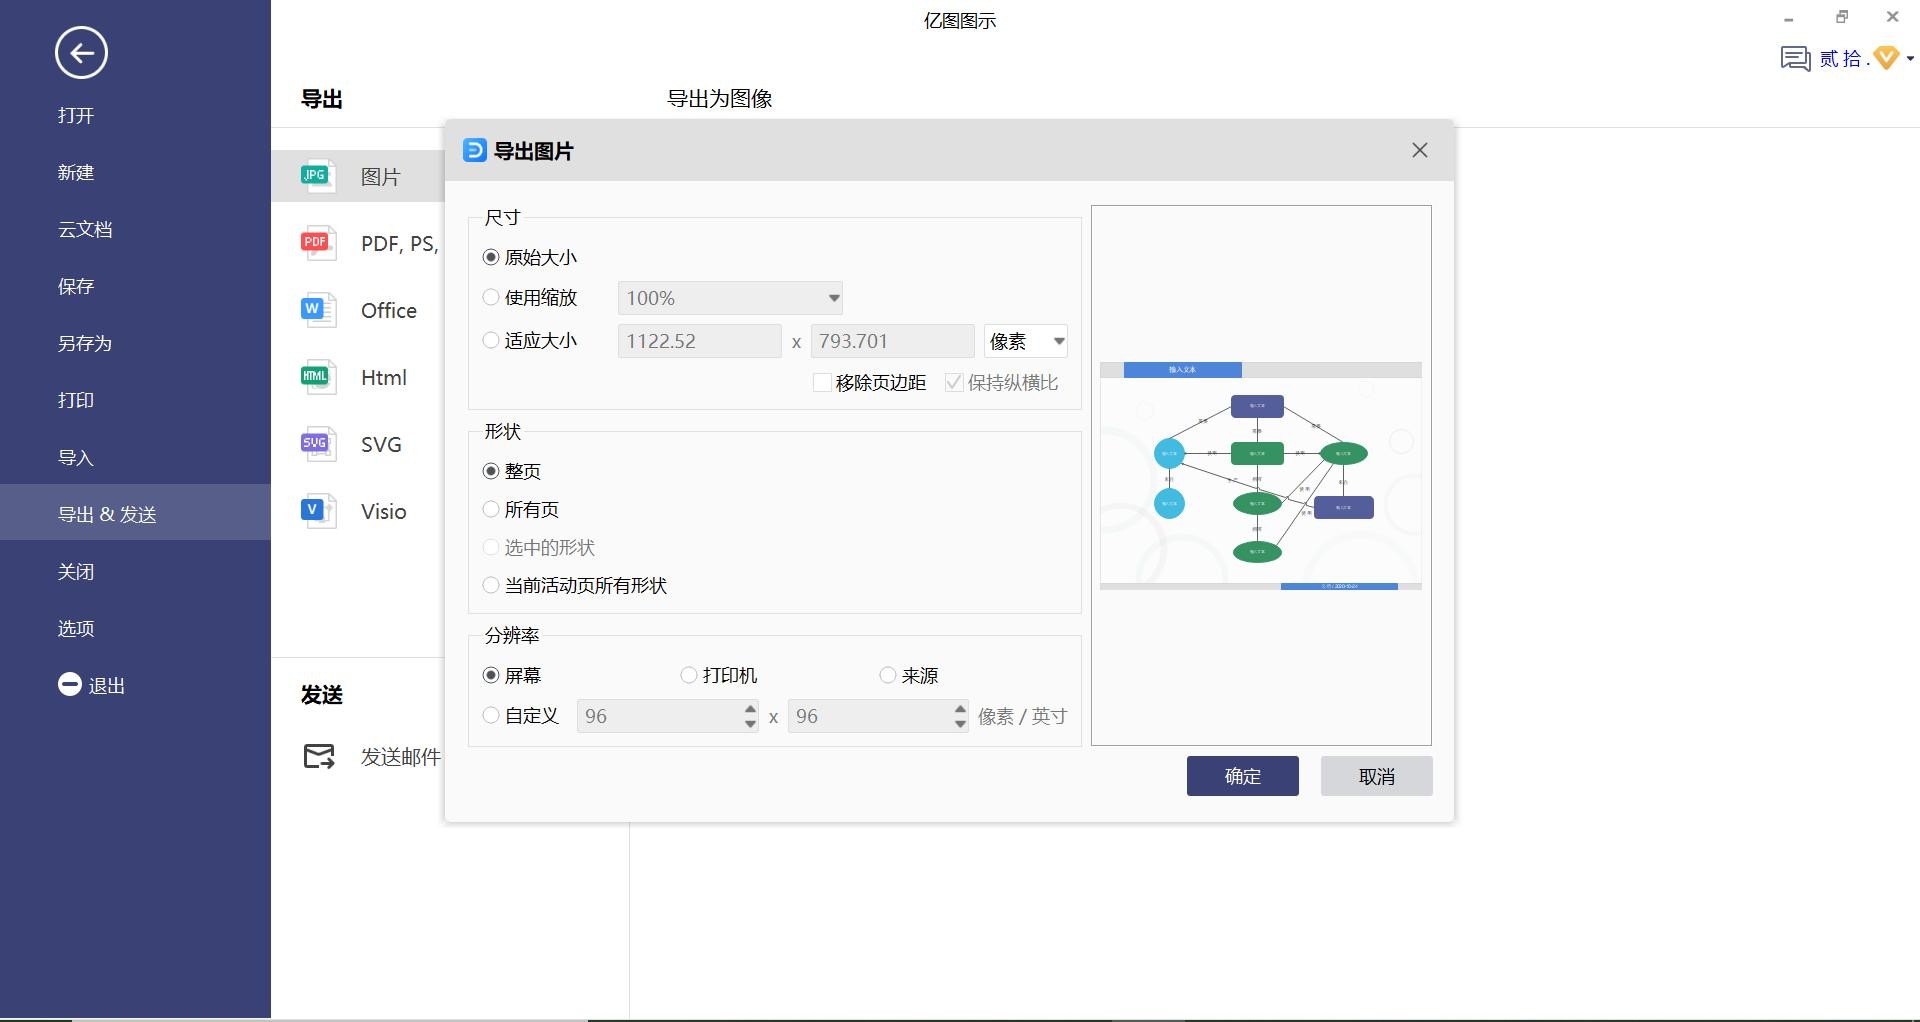Screen dimensions: 1920x1022
Task: Select the JPG image export icon
Action: pyautogui.click(x=317, y=177)
